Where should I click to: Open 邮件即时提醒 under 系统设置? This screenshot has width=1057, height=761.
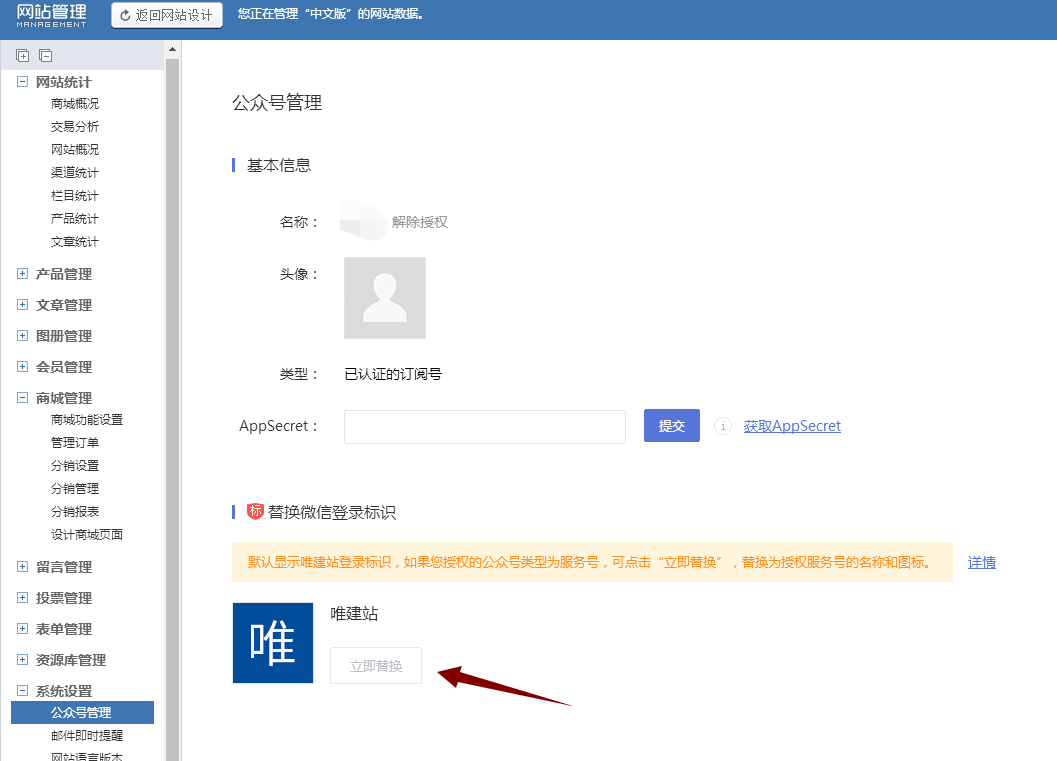click(x=87, y=736)
